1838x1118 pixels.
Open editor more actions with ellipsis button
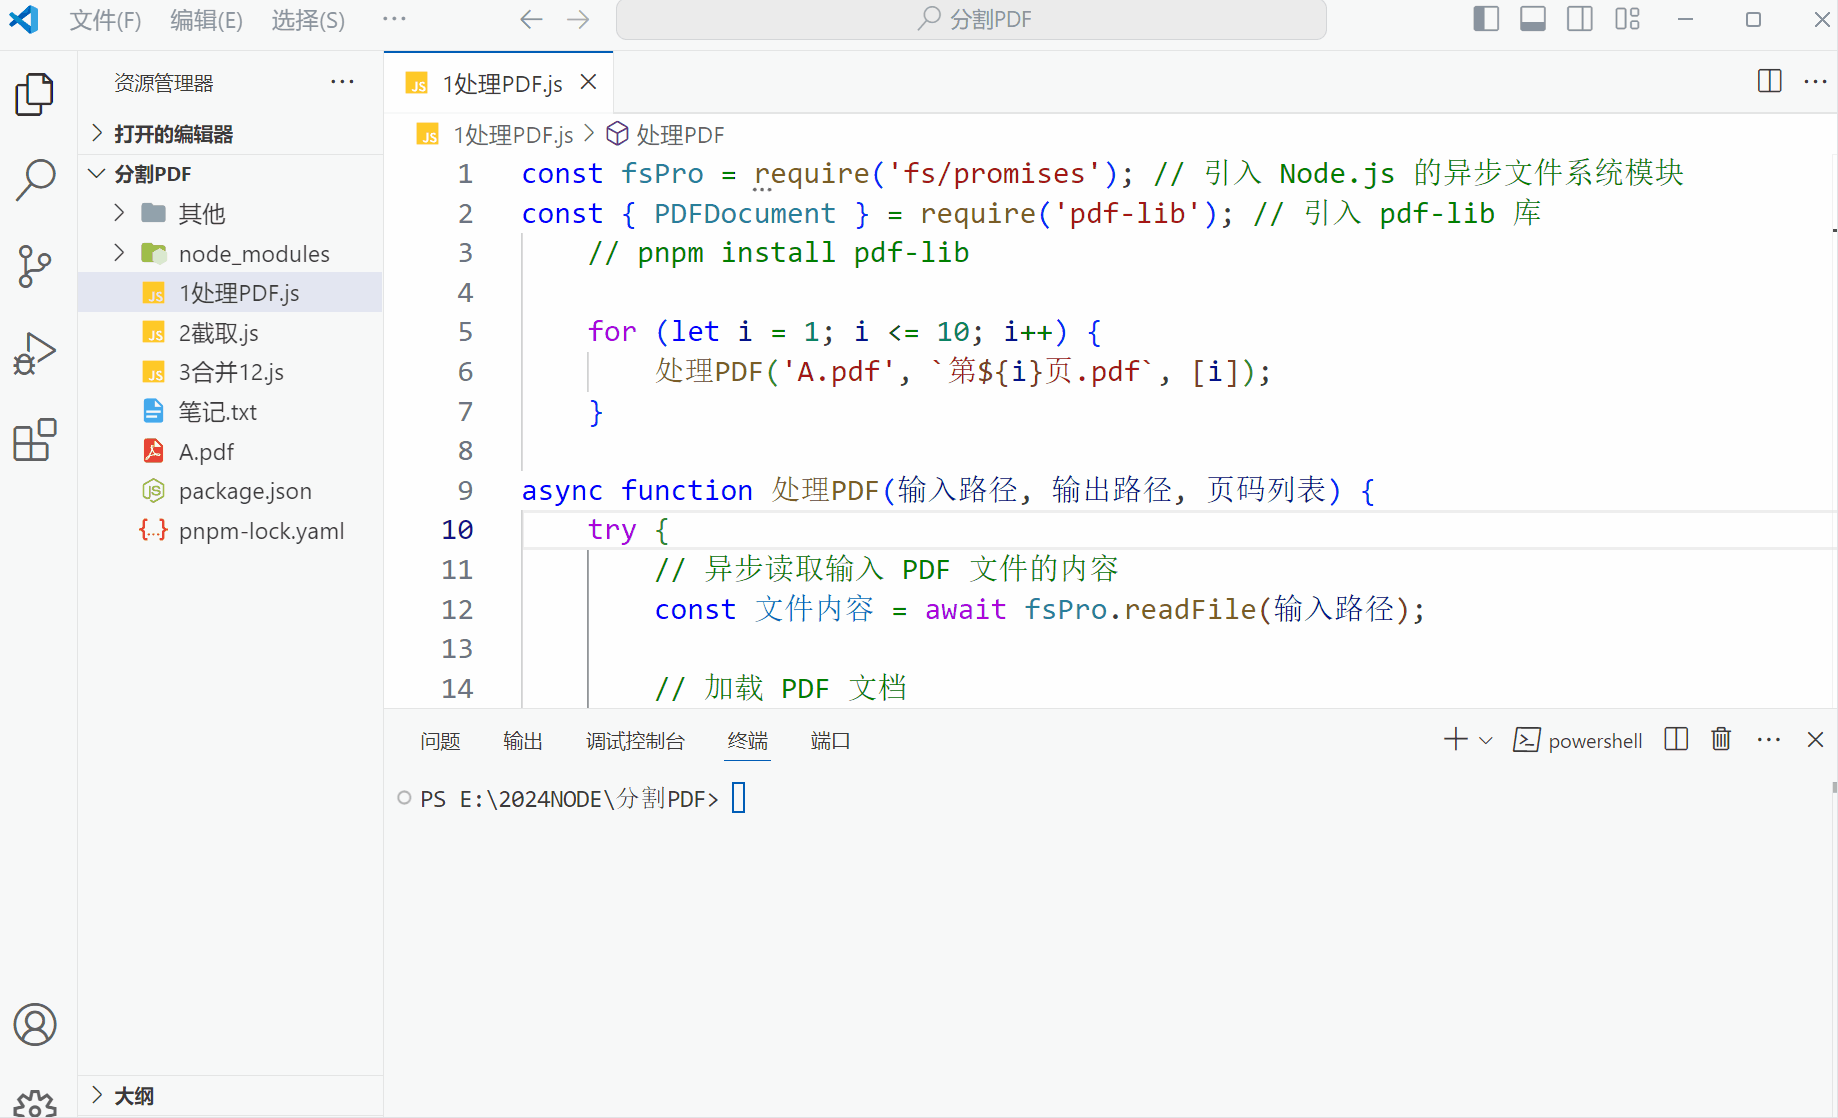point(1815,81)
